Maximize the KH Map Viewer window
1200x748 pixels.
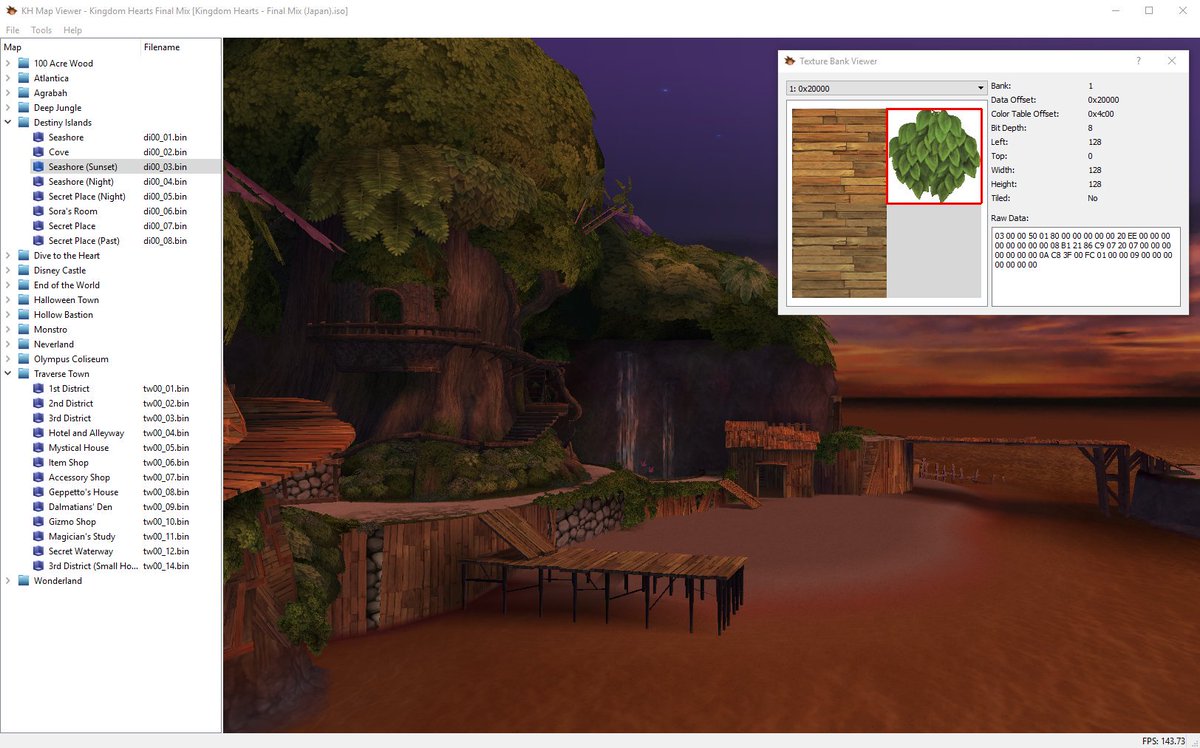[x=1149, y=10]
